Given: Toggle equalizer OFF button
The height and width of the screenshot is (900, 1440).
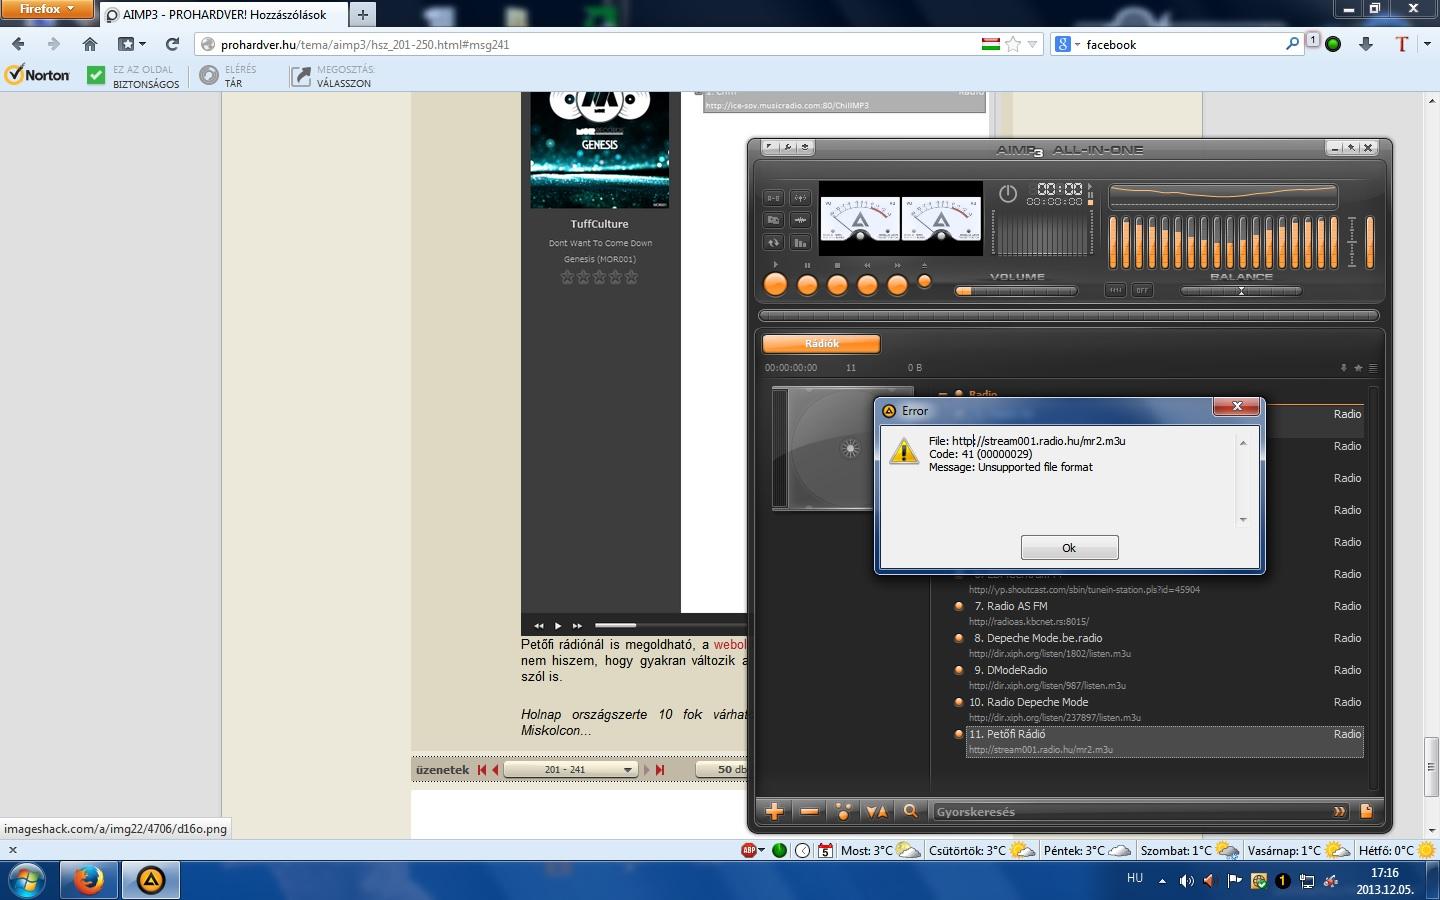Looking at the screenshot, I should (x=1142, y=290).
